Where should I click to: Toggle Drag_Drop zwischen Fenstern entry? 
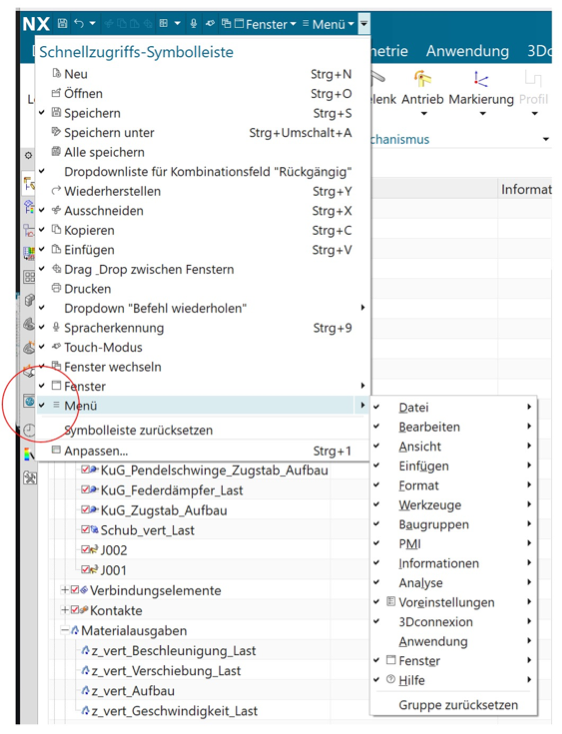click(x=203, y=270)
